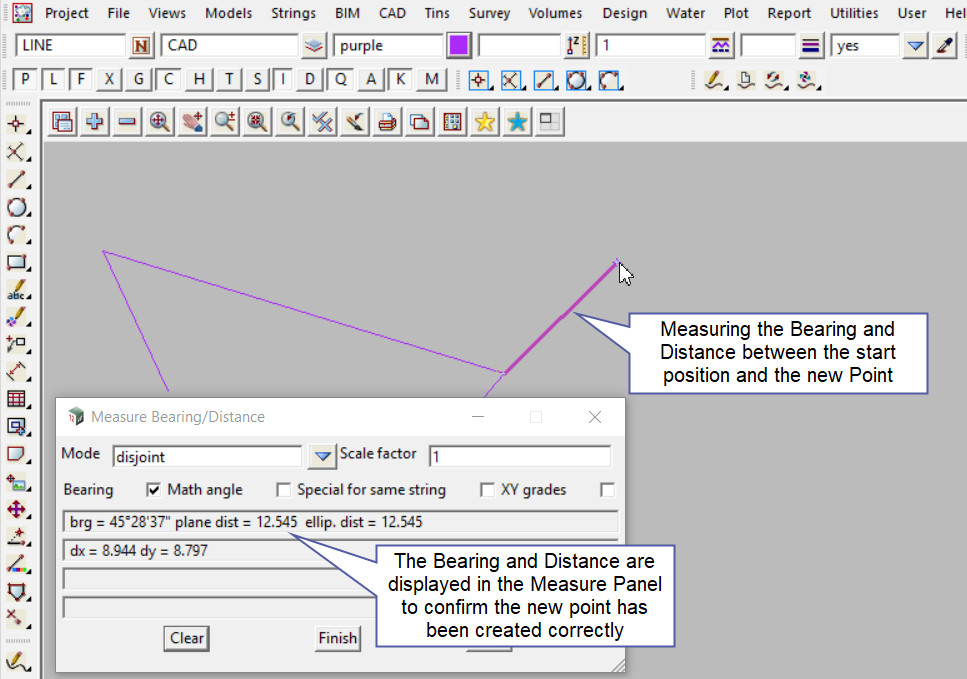Open the Survey menu
Viewport: 967px width, 679px height.
[489, 13]
